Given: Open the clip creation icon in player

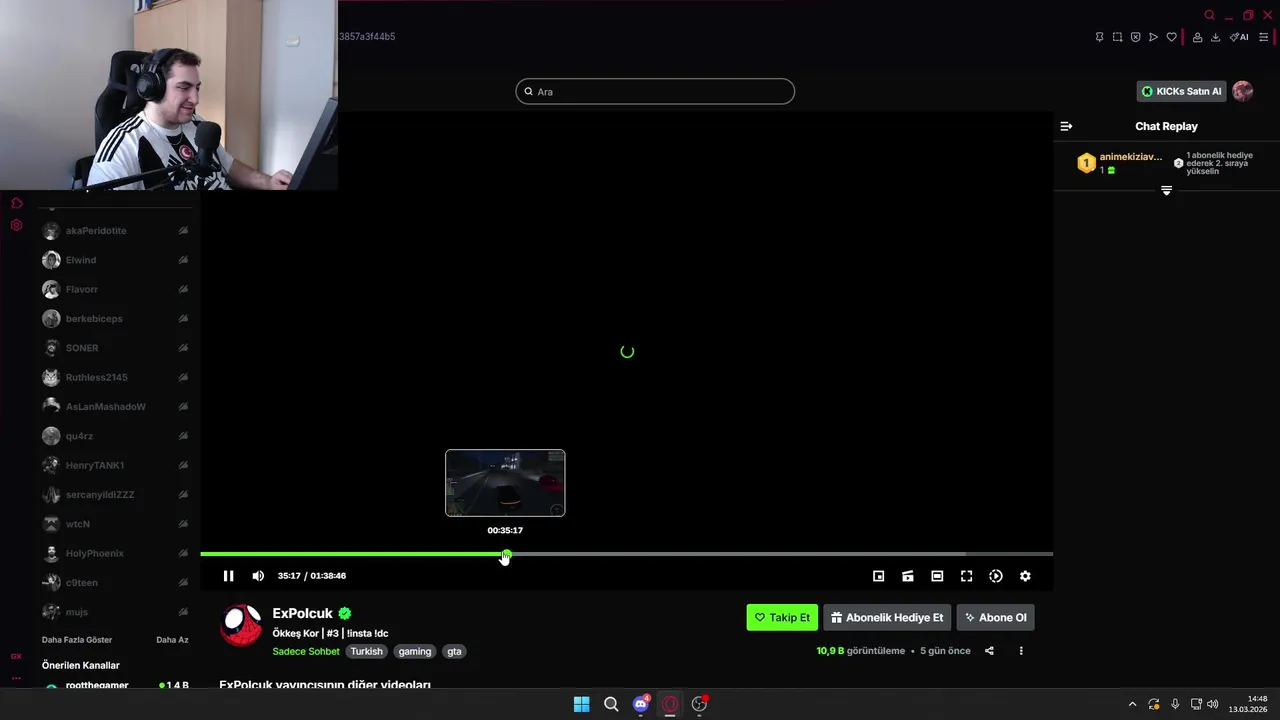Looking at the screenshot, I should 908,576.
